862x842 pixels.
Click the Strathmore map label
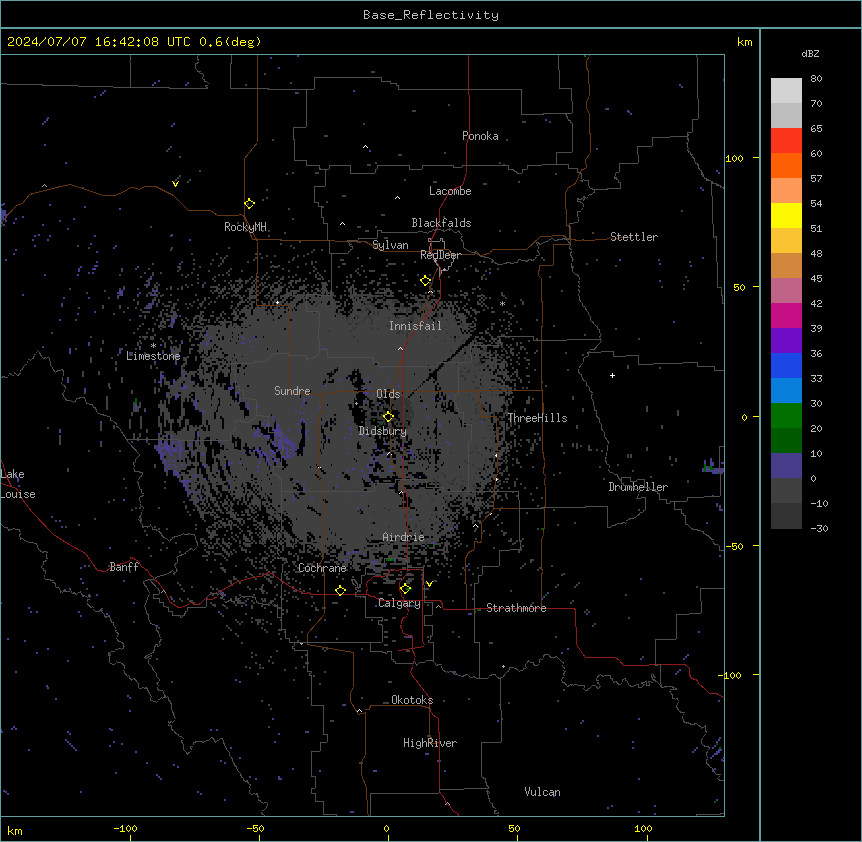[516, 608]
